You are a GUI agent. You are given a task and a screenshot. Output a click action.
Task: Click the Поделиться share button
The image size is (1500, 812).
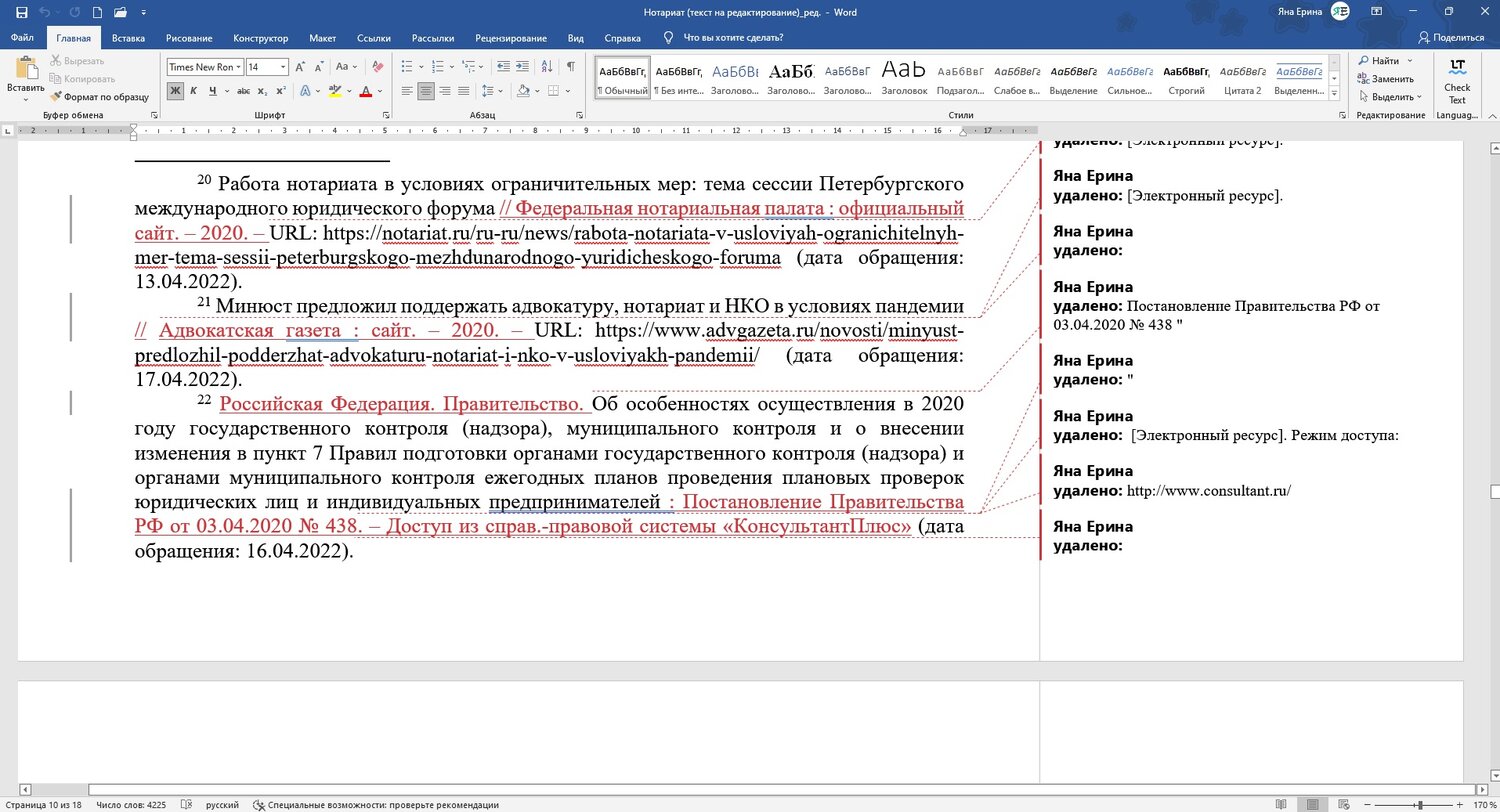point(1449,37)
